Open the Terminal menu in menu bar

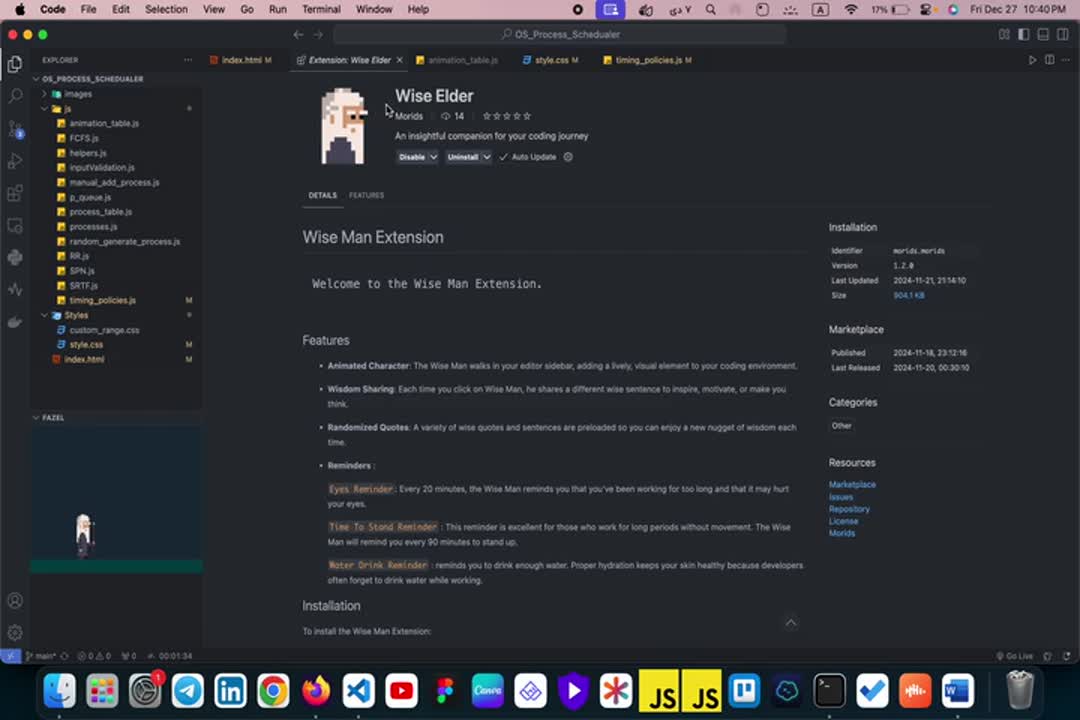[x=321, y=10]
